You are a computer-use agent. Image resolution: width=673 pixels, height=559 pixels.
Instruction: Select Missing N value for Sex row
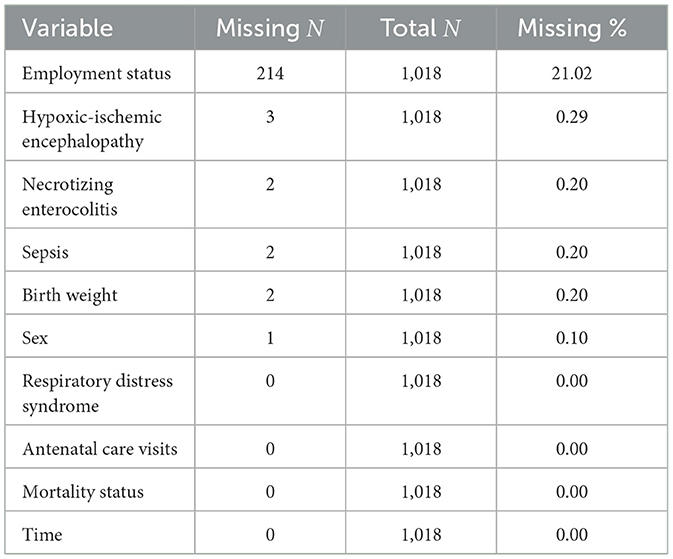coord(270,338)
